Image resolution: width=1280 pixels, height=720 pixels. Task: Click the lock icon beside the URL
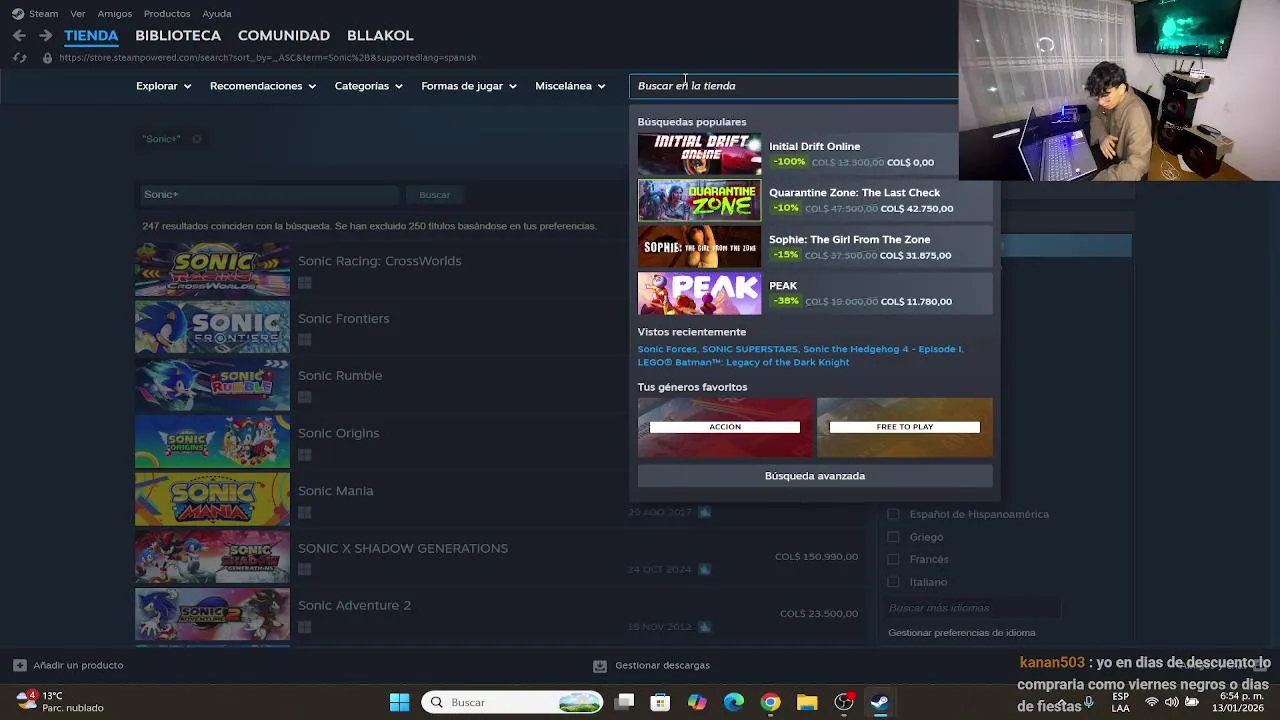click(x=47, y=58)
